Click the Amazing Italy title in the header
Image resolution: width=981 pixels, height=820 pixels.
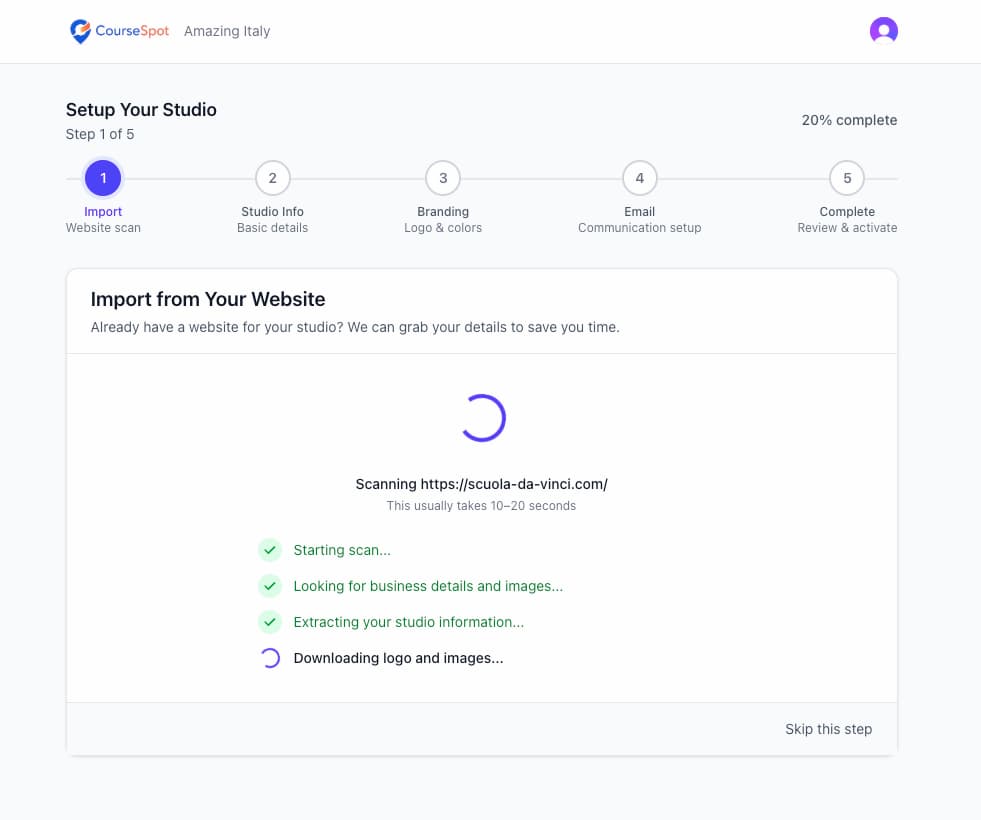[x=227, y=31]
